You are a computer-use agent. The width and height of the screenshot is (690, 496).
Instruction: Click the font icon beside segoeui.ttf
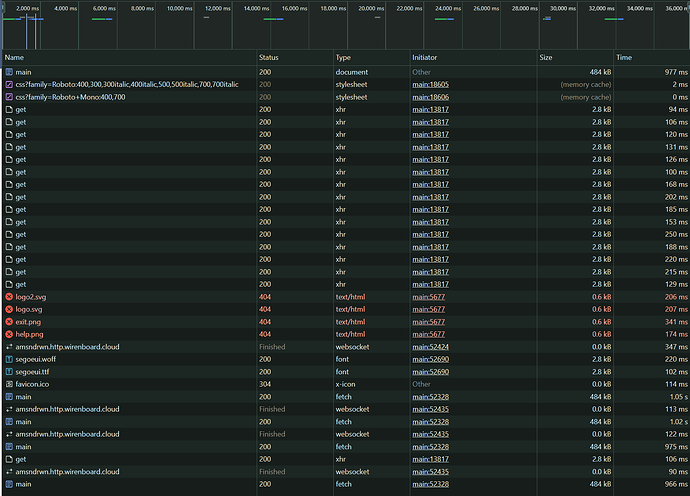pos(9,371)
